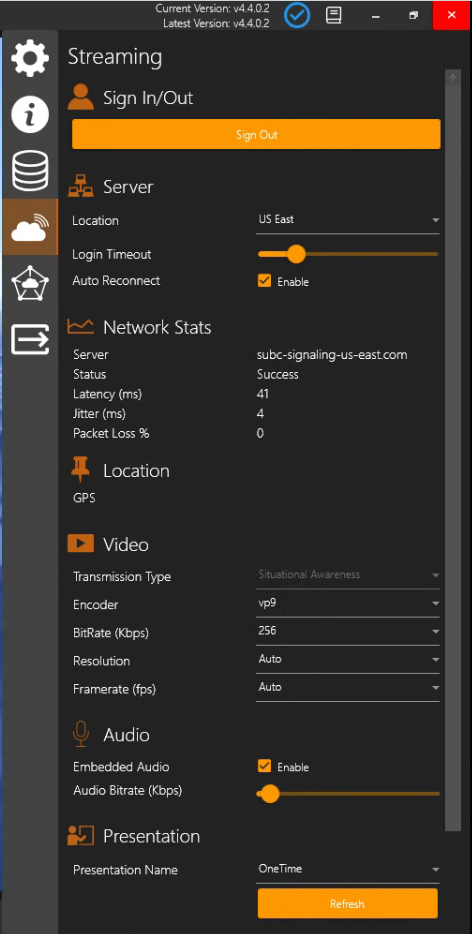Viewport: 472px width, 934px height.
Task: Expand the Resolution dropdown
Action: 348,659
